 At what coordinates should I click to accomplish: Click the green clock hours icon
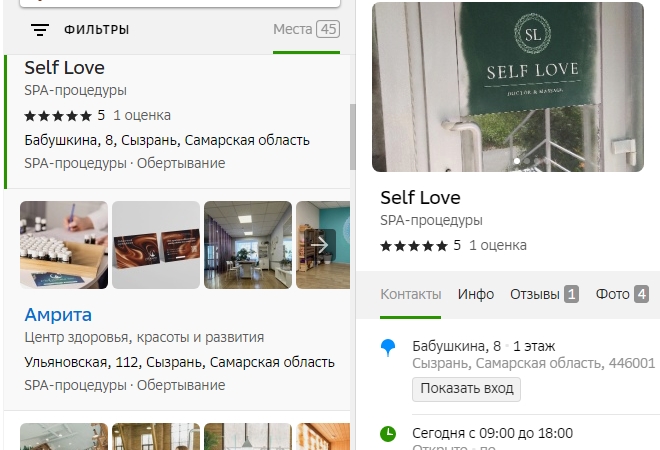point(388,434)
